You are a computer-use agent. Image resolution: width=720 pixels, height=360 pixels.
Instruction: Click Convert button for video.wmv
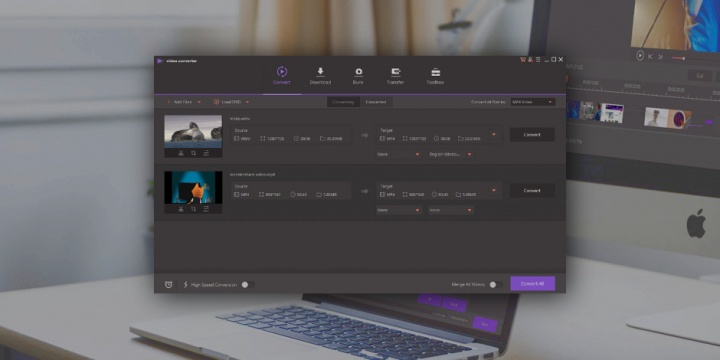point(532,135)
